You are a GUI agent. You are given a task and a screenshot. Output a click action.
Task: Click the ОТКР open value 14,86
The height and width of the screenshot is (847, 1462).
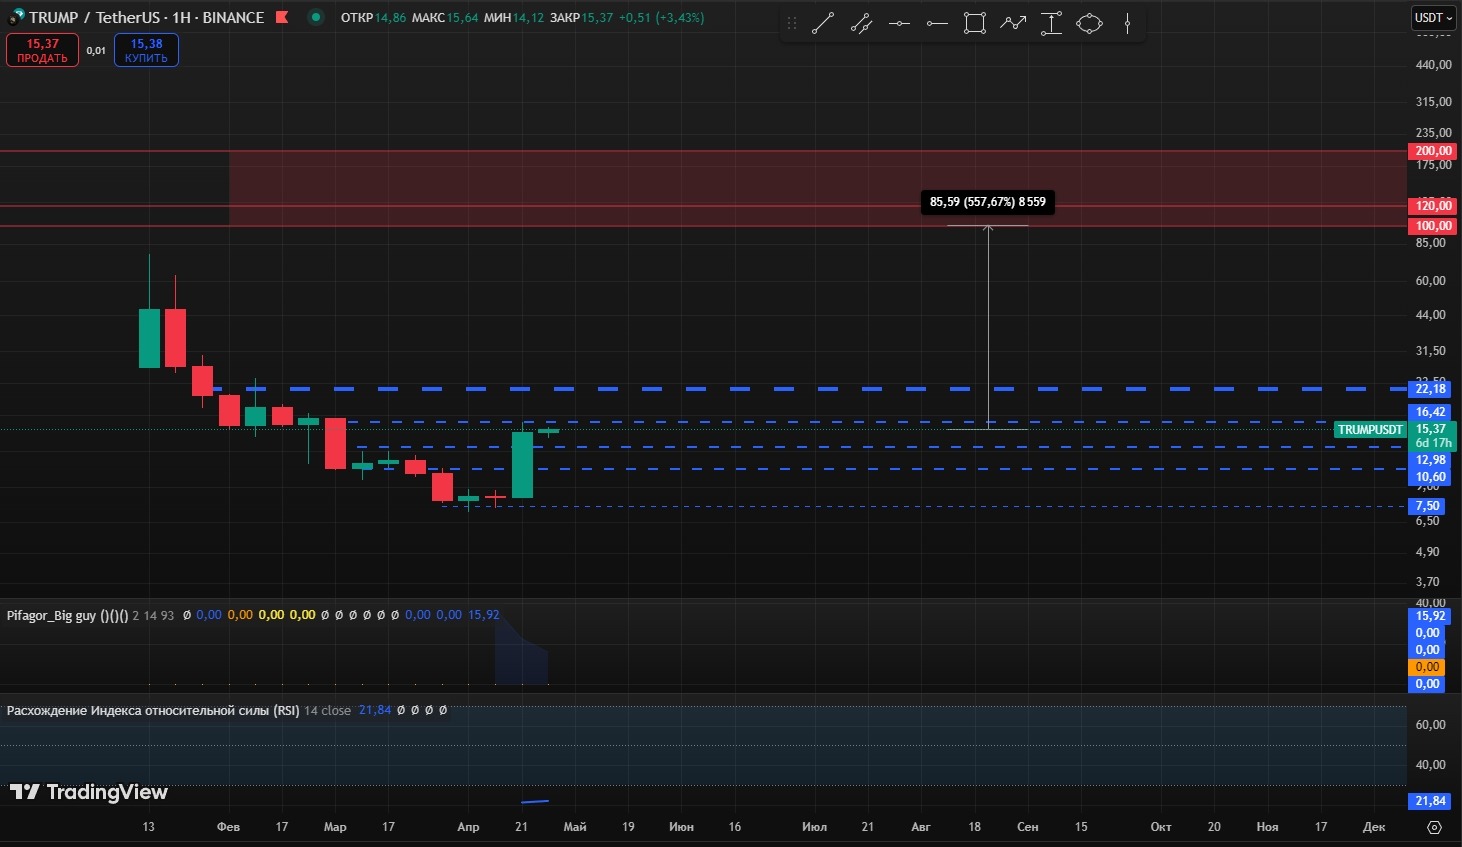click(390, 18)
